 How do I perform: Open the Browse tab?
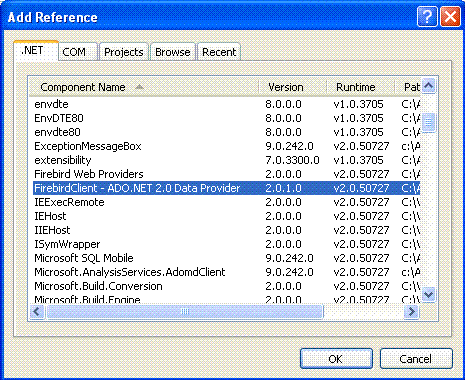coord(173,52)
